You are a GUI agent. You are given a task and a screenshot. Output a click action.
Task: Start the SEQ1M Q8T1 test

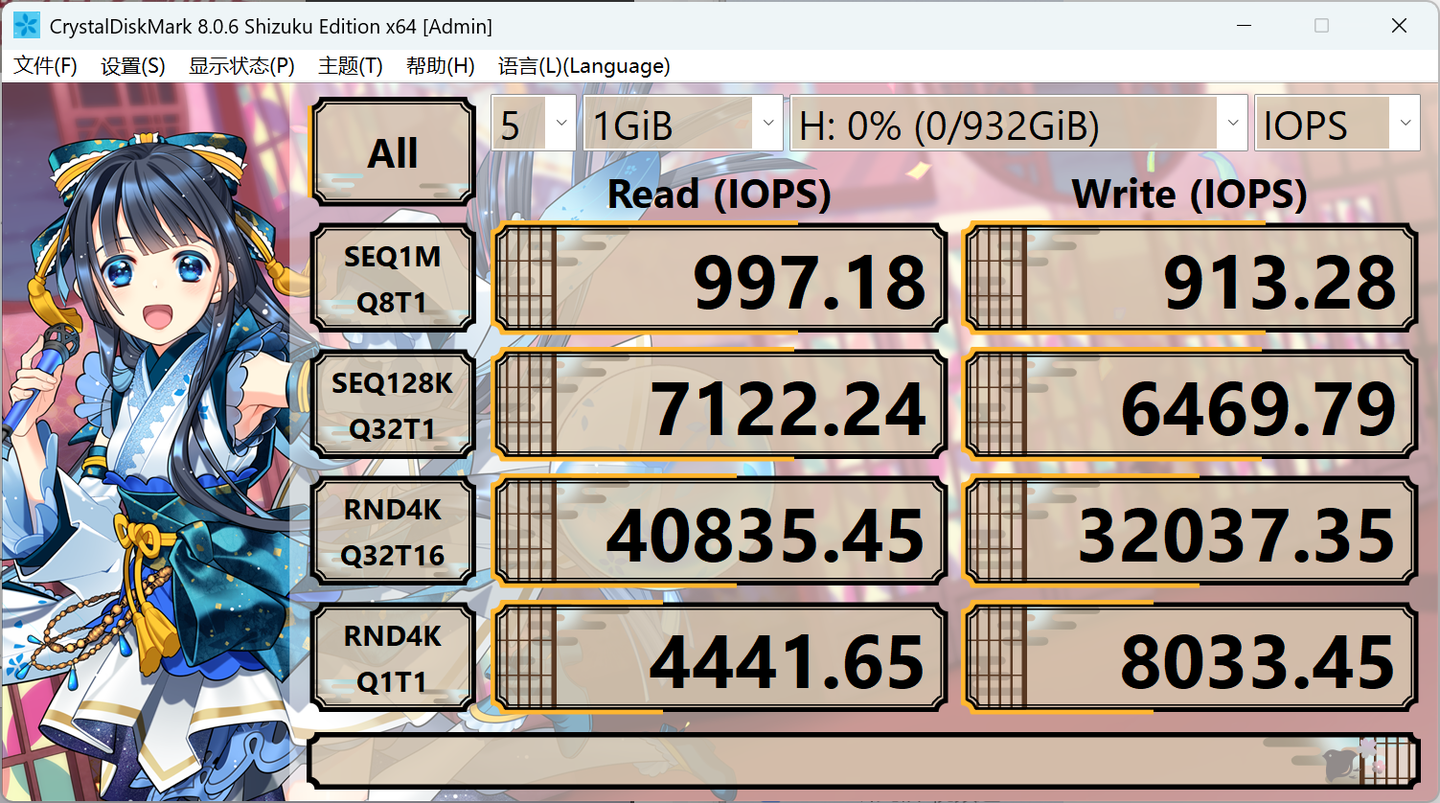pyautogui.click(x=393, y=279)
